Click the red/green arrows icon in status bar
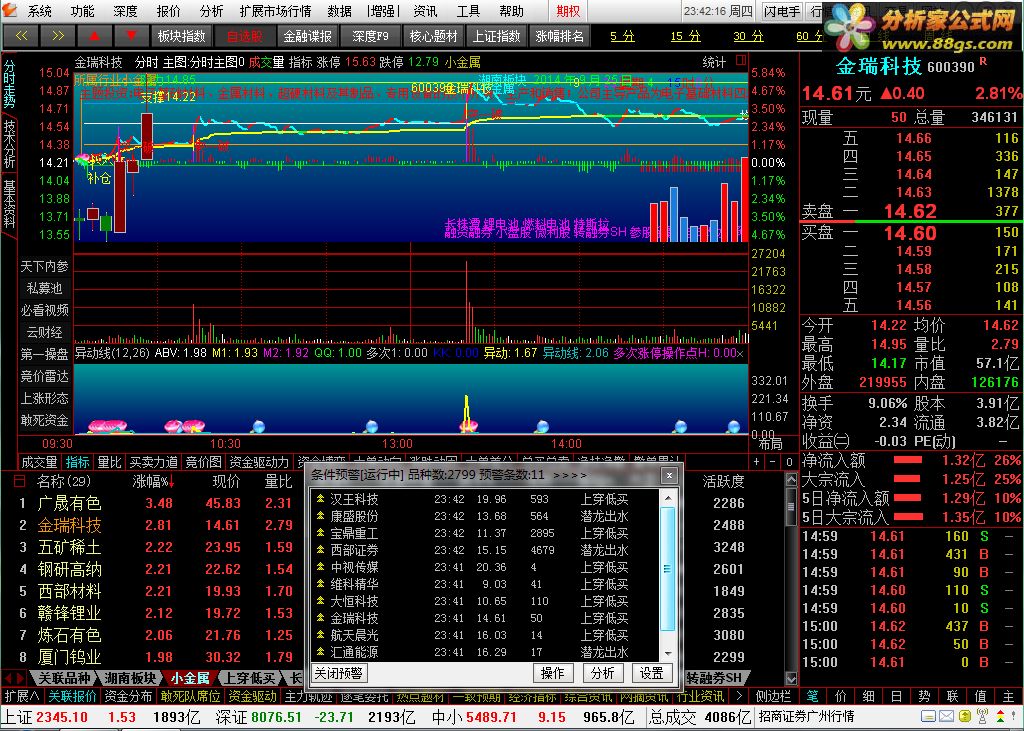This screenshot has width=1024, height=731. pyautogui.click(x=999, y=717)
